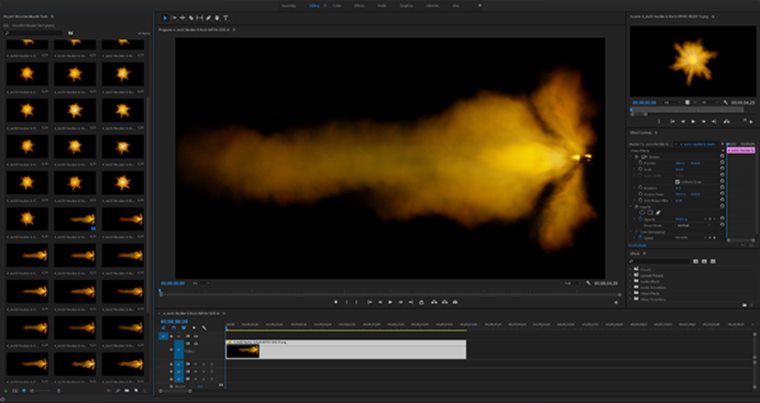
Task: Open the Find icon in Project panel
Action: 118,390
